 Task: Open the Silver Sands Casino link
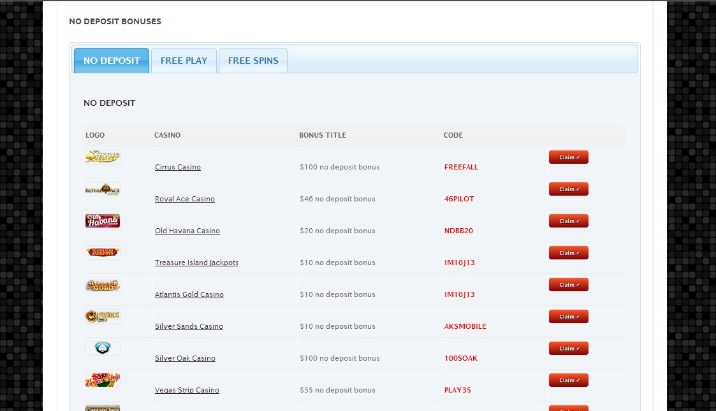[x=189, y=327]
